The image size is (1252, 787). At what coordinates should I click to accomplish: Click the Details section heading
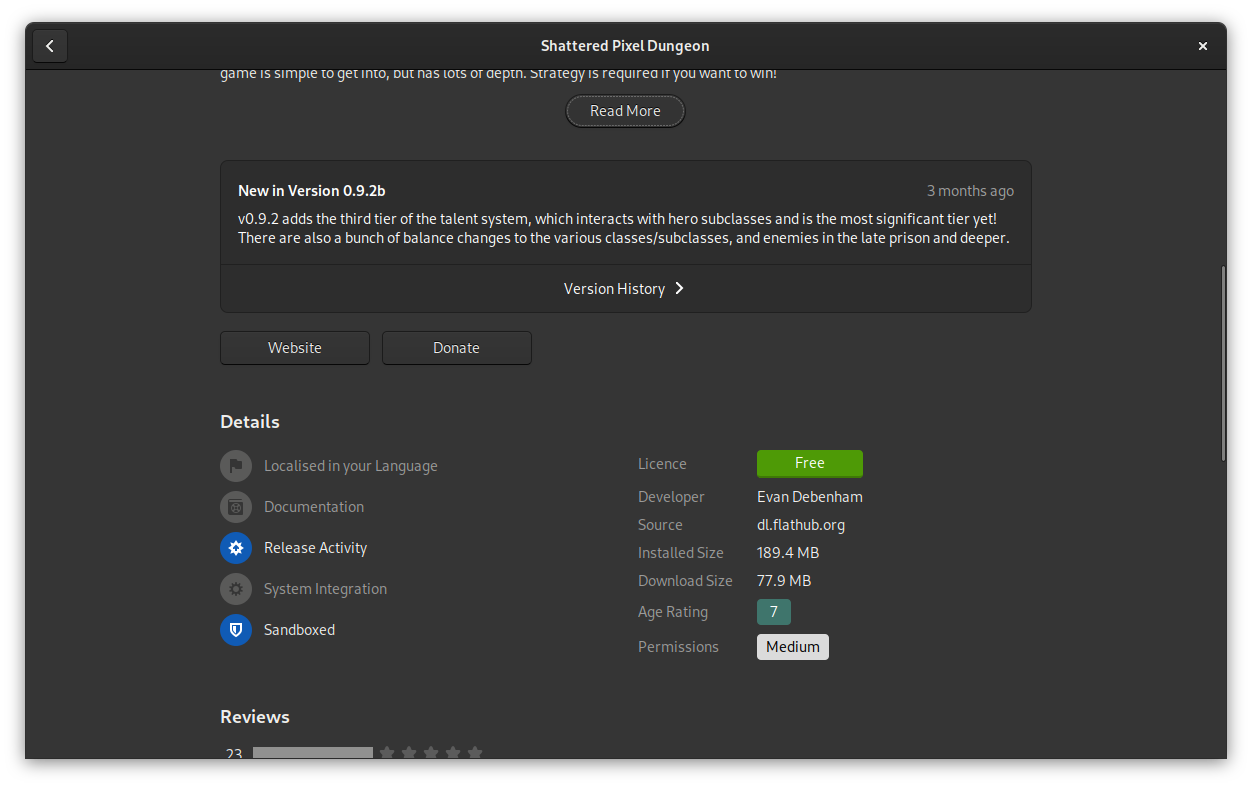point(250,422)
